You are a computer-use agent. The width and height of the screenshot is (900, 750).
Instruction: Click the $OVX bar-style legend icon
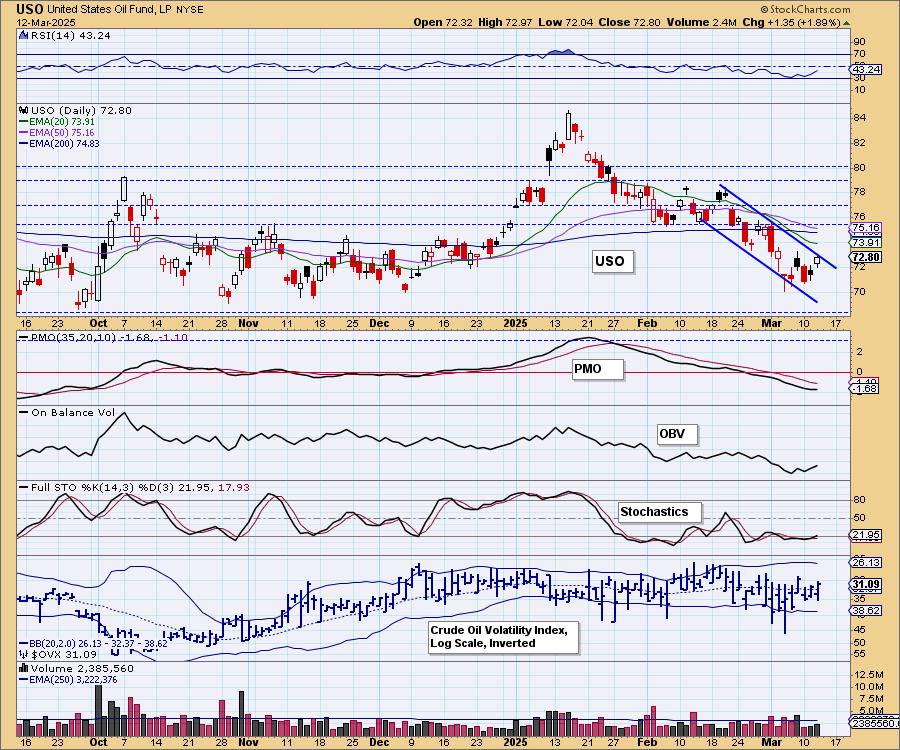point(24,654)
